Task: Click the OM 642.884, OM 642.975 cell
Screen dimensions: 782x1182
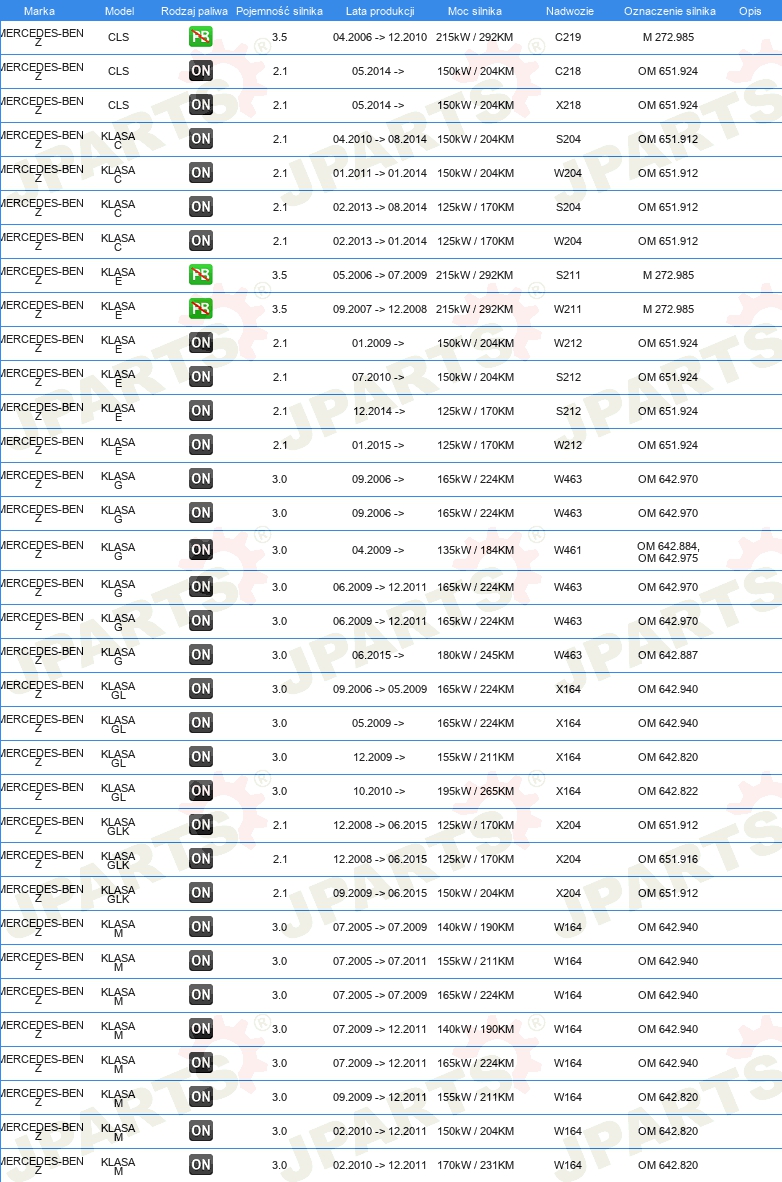Action: pyautogui.click(x=668, y=552)
